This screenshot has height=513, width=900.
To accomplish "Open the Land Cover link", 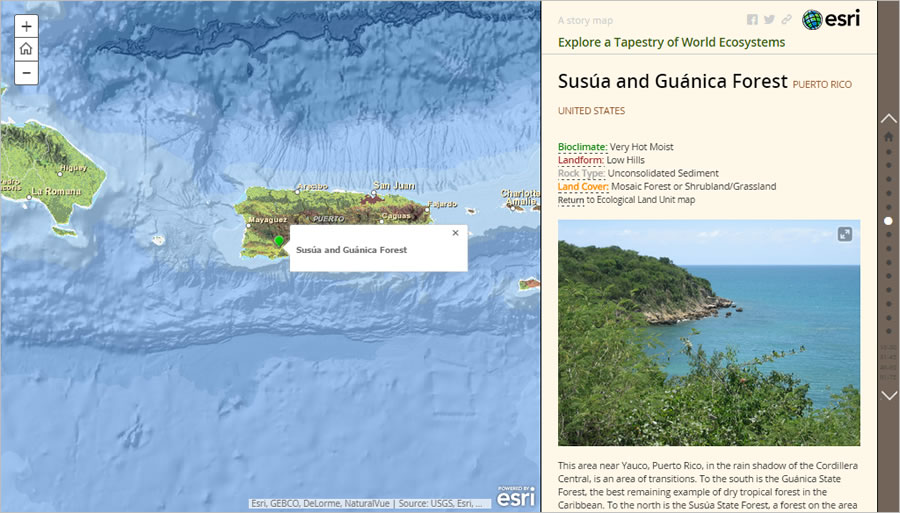I will pos(583,186).
